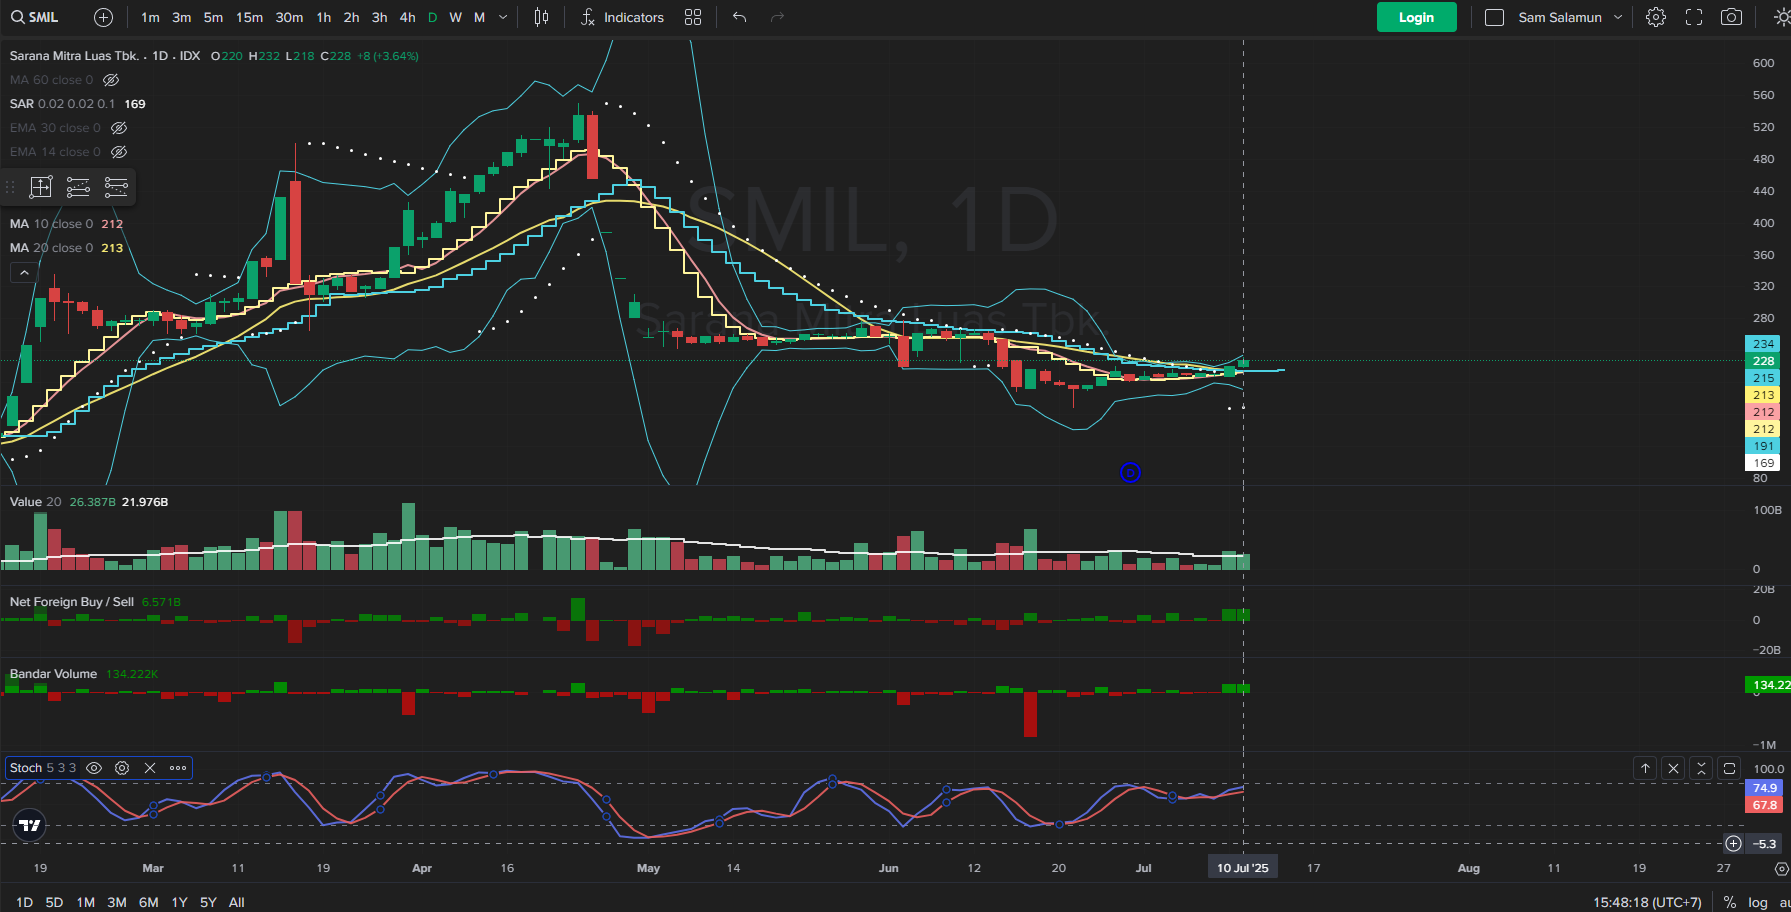The height and width of the screenshot is (912, 1791).
Task: Open the indicator templates grid icon
Action: pos(693,17)
